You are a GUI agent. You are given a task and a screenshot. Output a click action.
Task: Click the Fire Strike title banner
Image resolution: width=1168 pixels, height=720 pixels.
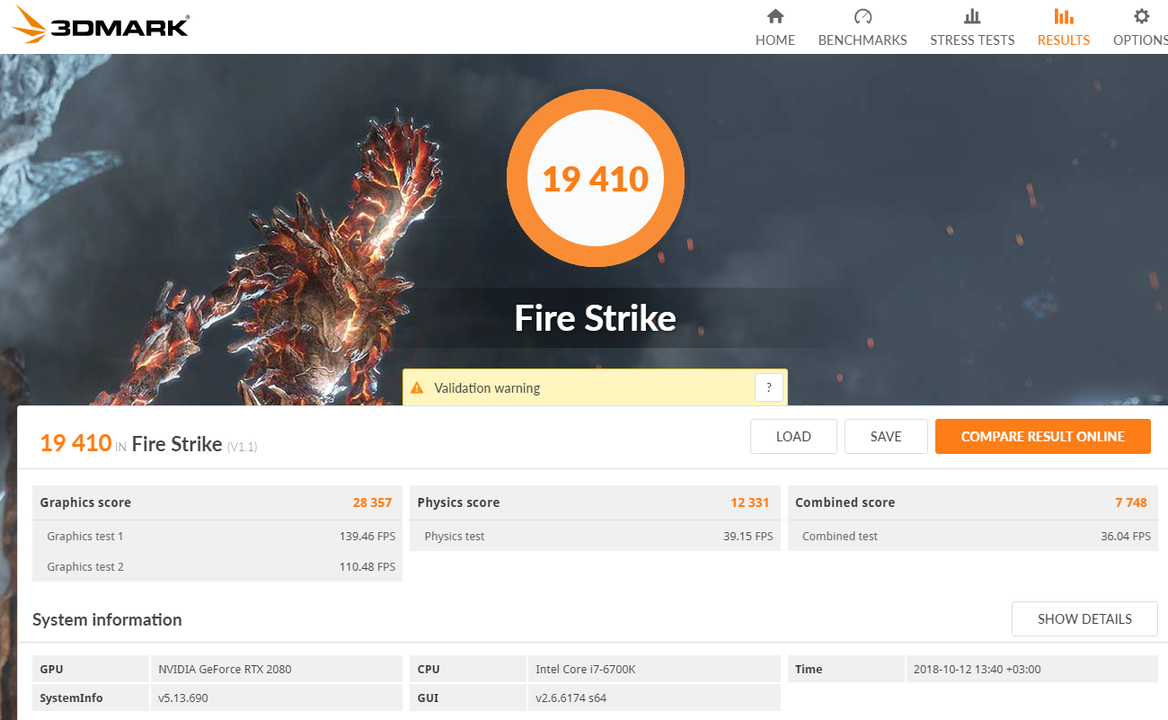tap(595, 319)
